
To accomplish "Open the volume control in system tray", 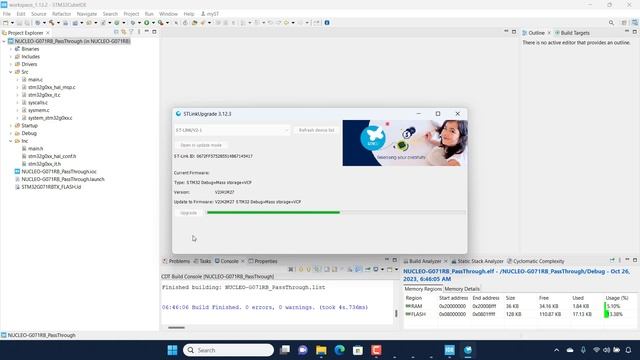I will pos(607,350).
